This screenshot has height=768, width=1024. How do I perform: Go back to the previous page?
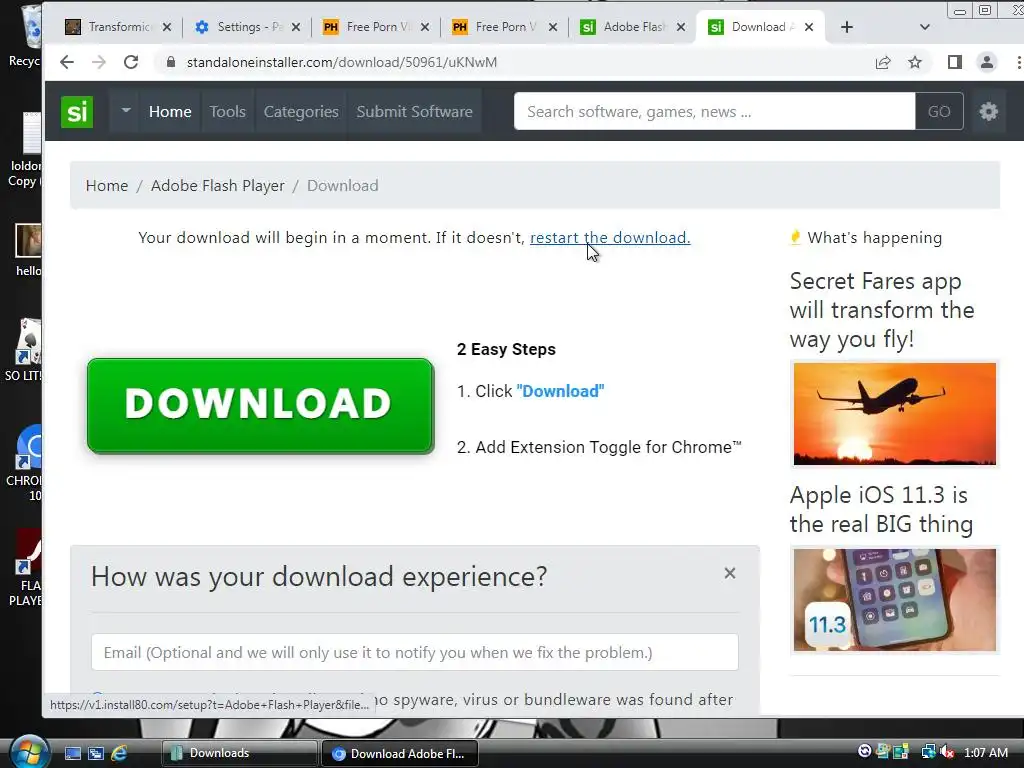(67, 62)
